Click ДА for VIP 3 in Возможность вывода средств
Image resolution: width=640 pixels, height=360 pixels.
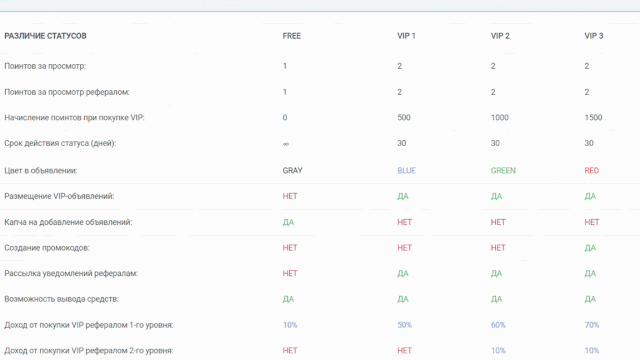590,299
